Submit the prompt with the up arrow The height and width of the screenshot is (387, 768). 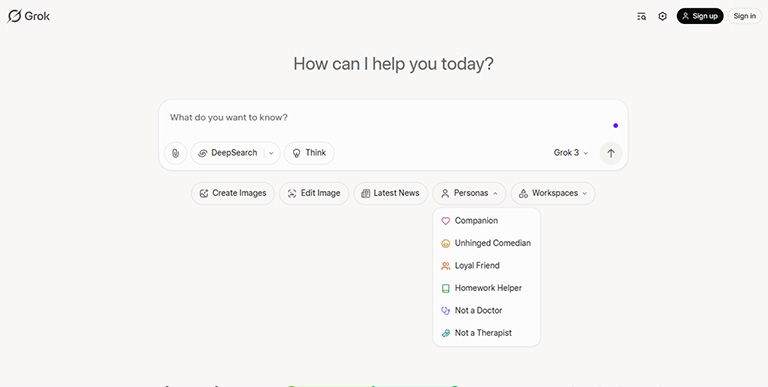(x=611, y=153)
